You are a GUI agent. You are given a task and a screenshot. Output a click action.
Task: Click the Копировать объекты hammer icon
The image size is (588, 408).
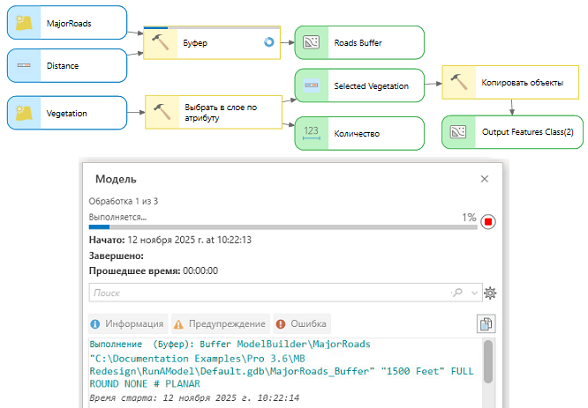pos(459,82)
